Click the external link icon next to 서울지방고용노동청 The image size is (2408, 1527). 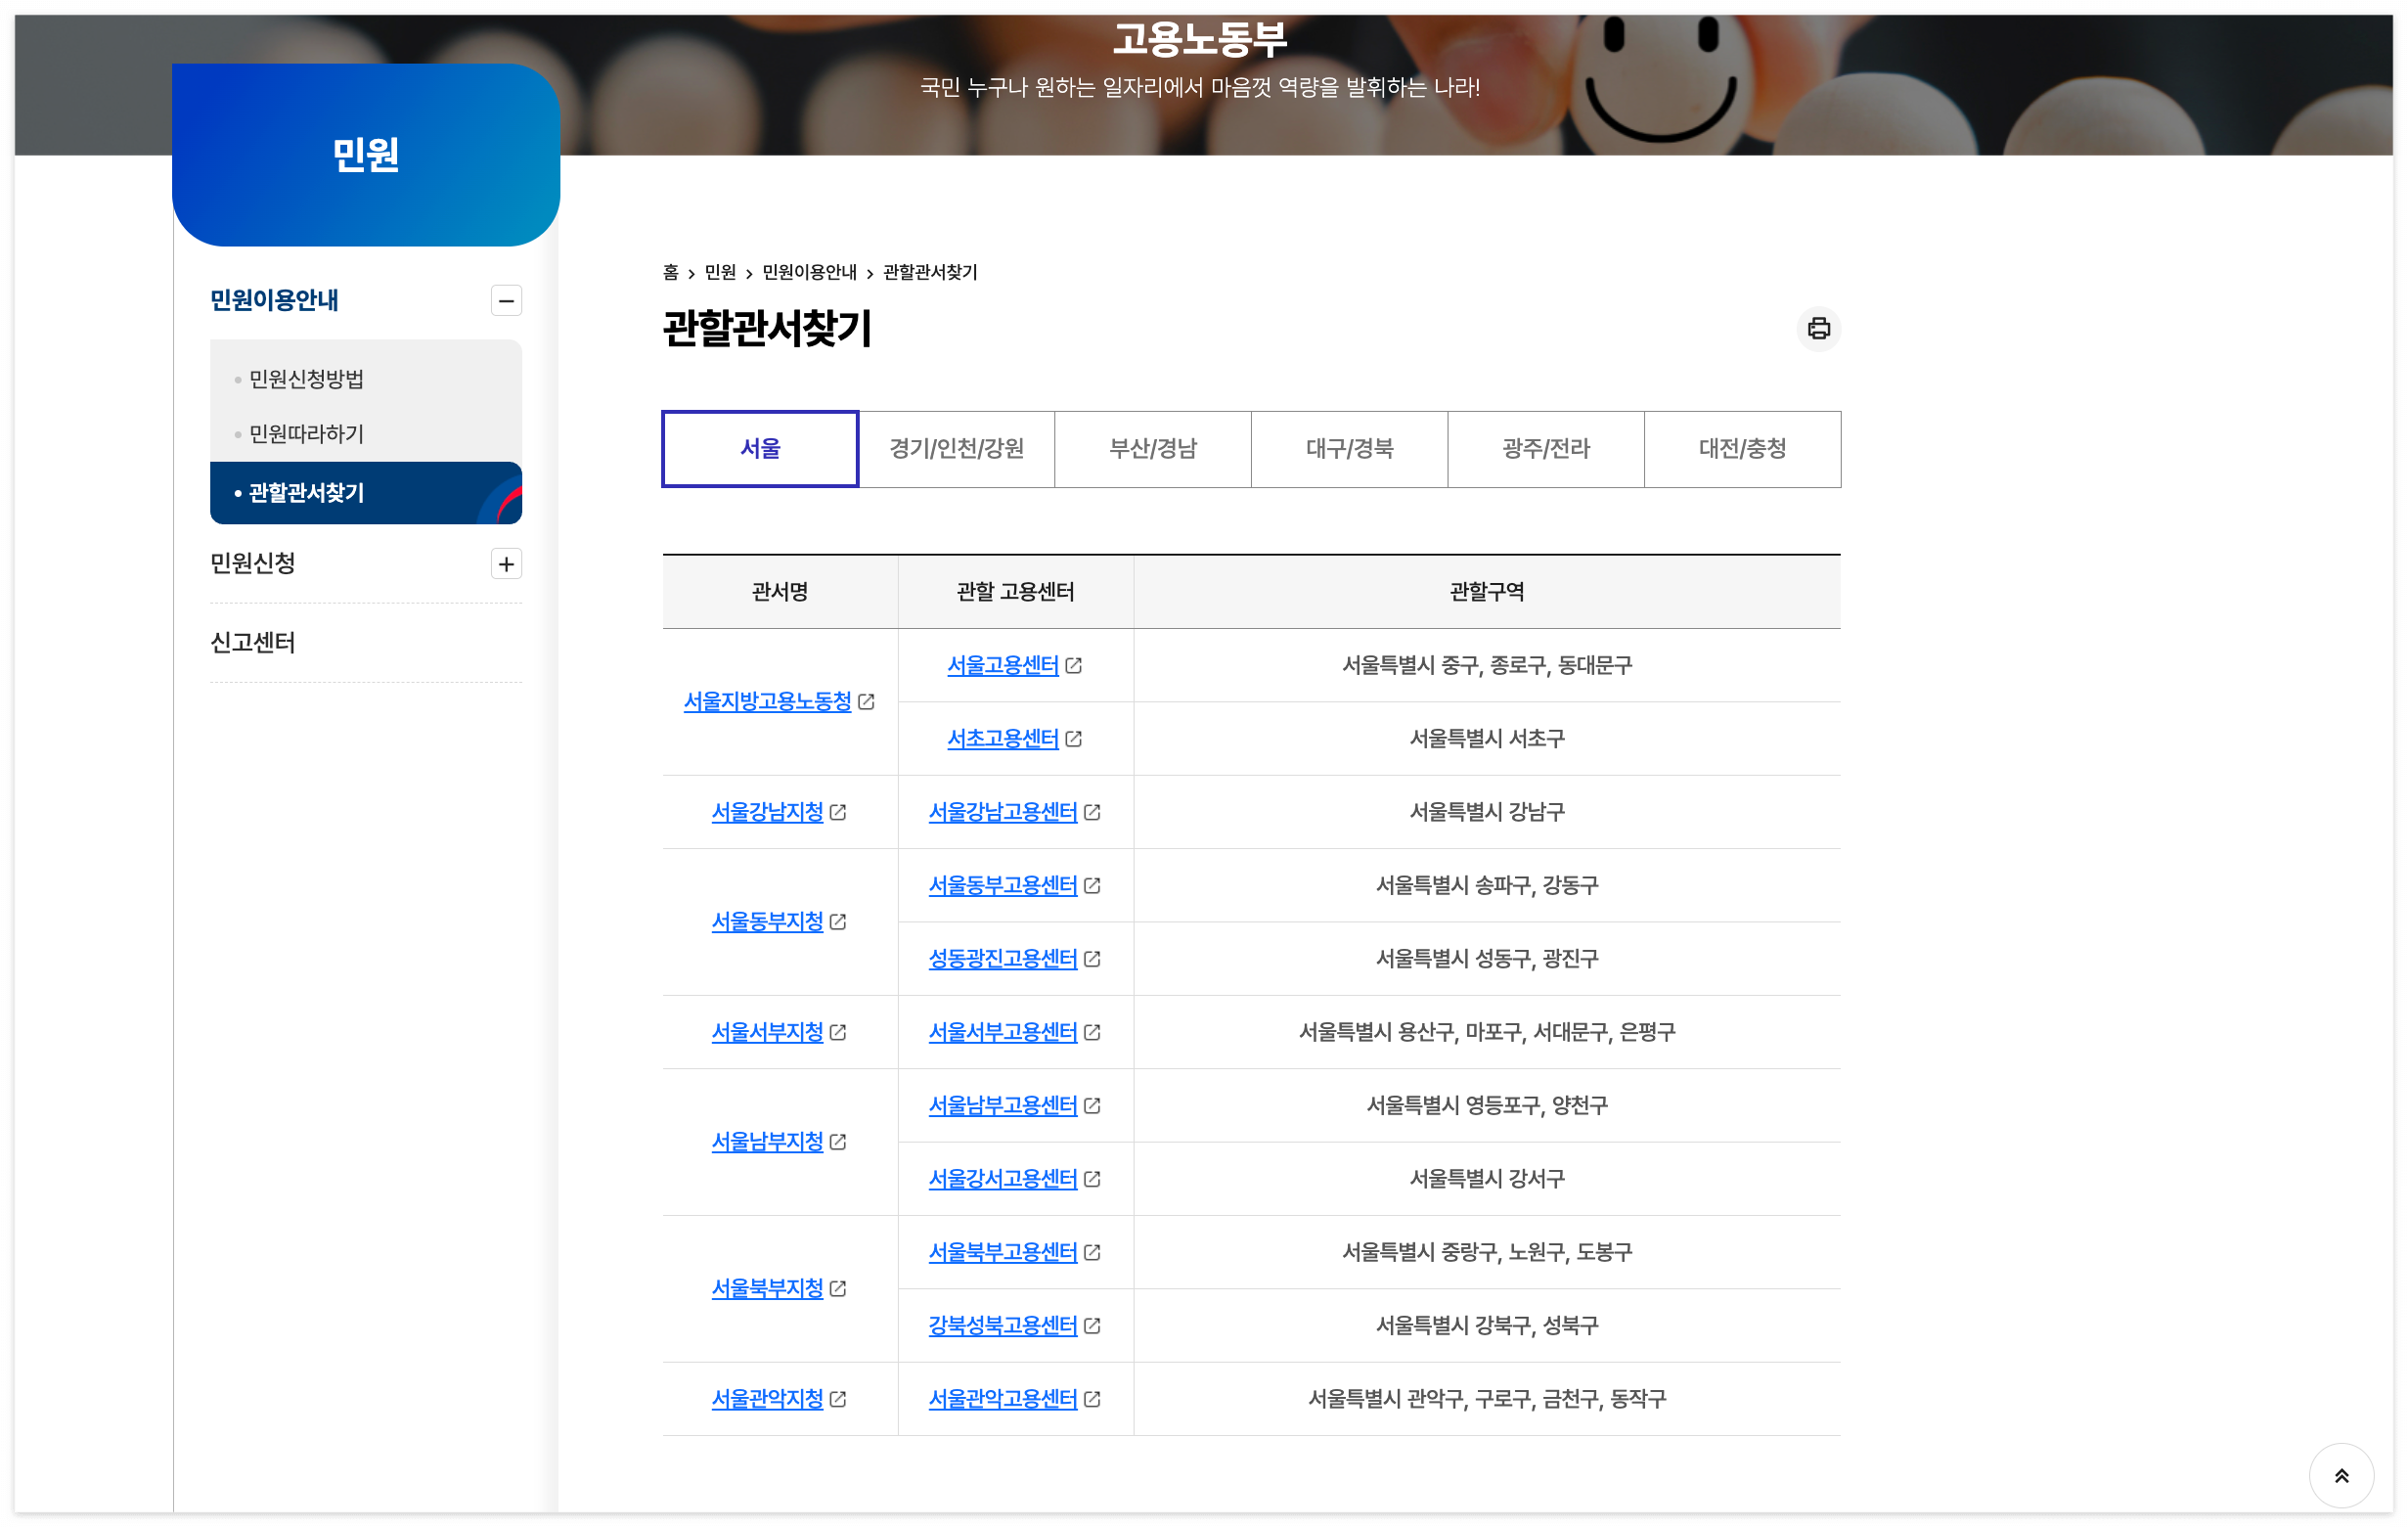pos(866,703)
